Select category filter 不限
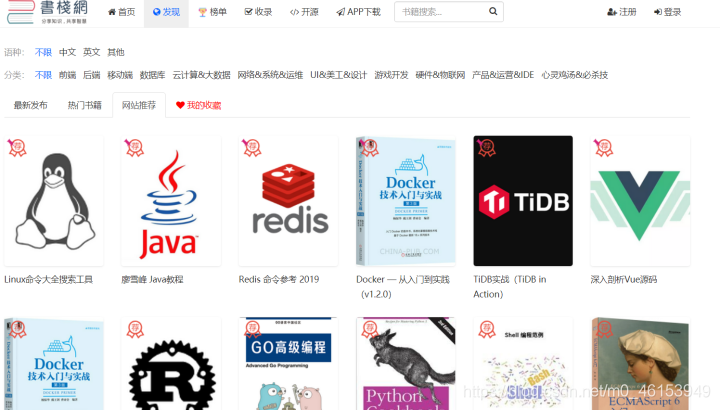The width and height of the screenshot is (720, 410). coord(43,75)
